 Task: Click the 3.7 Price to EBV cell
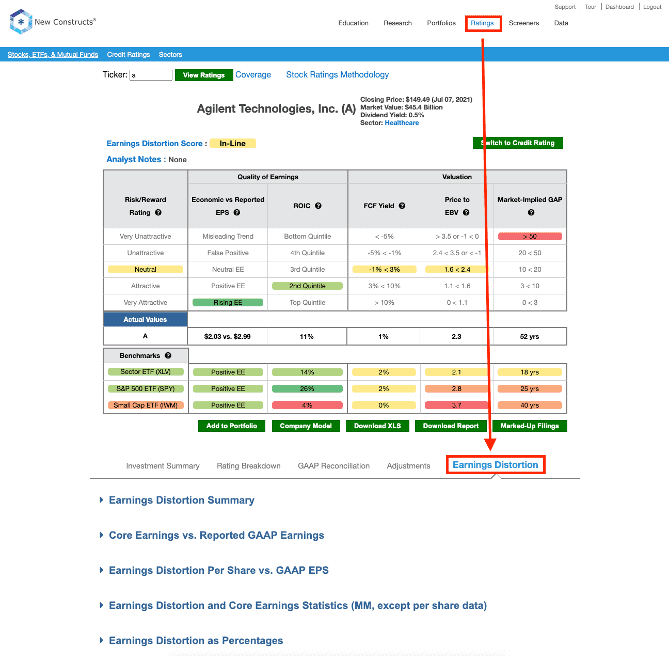pyautogui.click(x=456, y=405)
